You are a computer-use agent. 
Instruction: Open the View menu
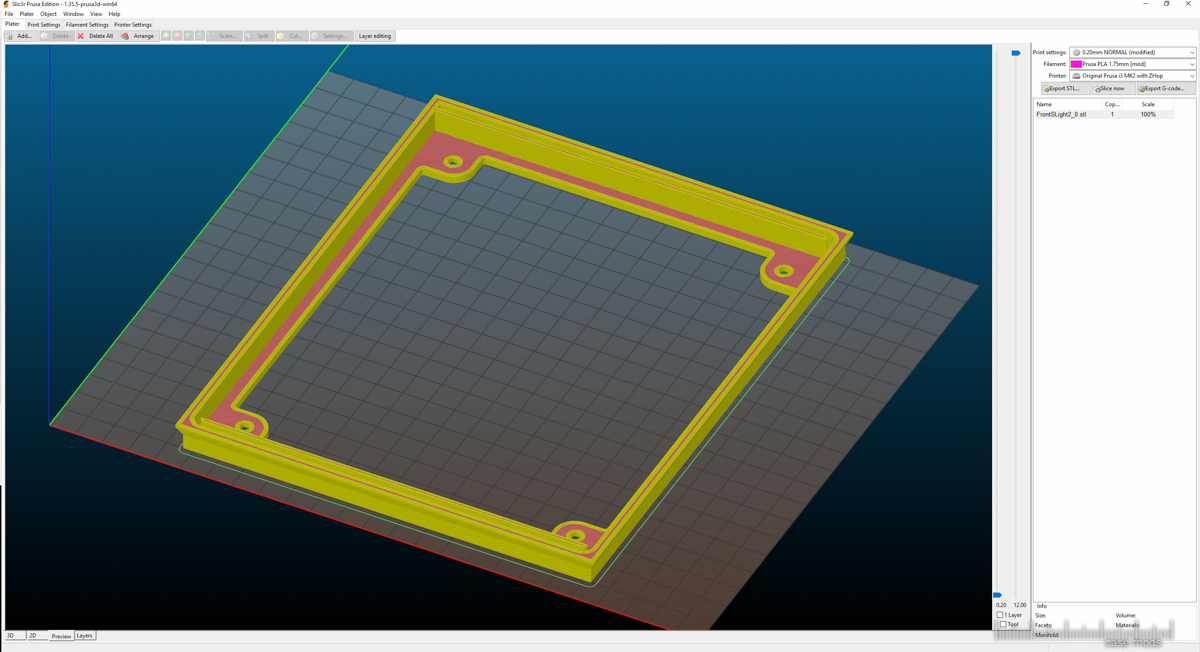96,14
